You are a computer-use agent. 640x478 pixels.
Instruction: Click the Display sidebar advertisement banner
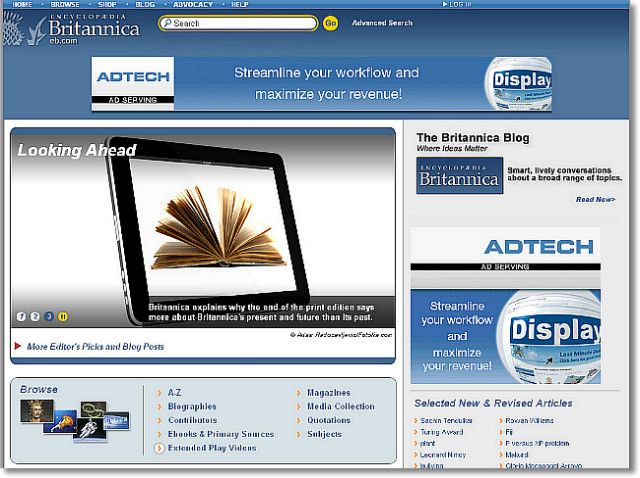coord(505,336)
